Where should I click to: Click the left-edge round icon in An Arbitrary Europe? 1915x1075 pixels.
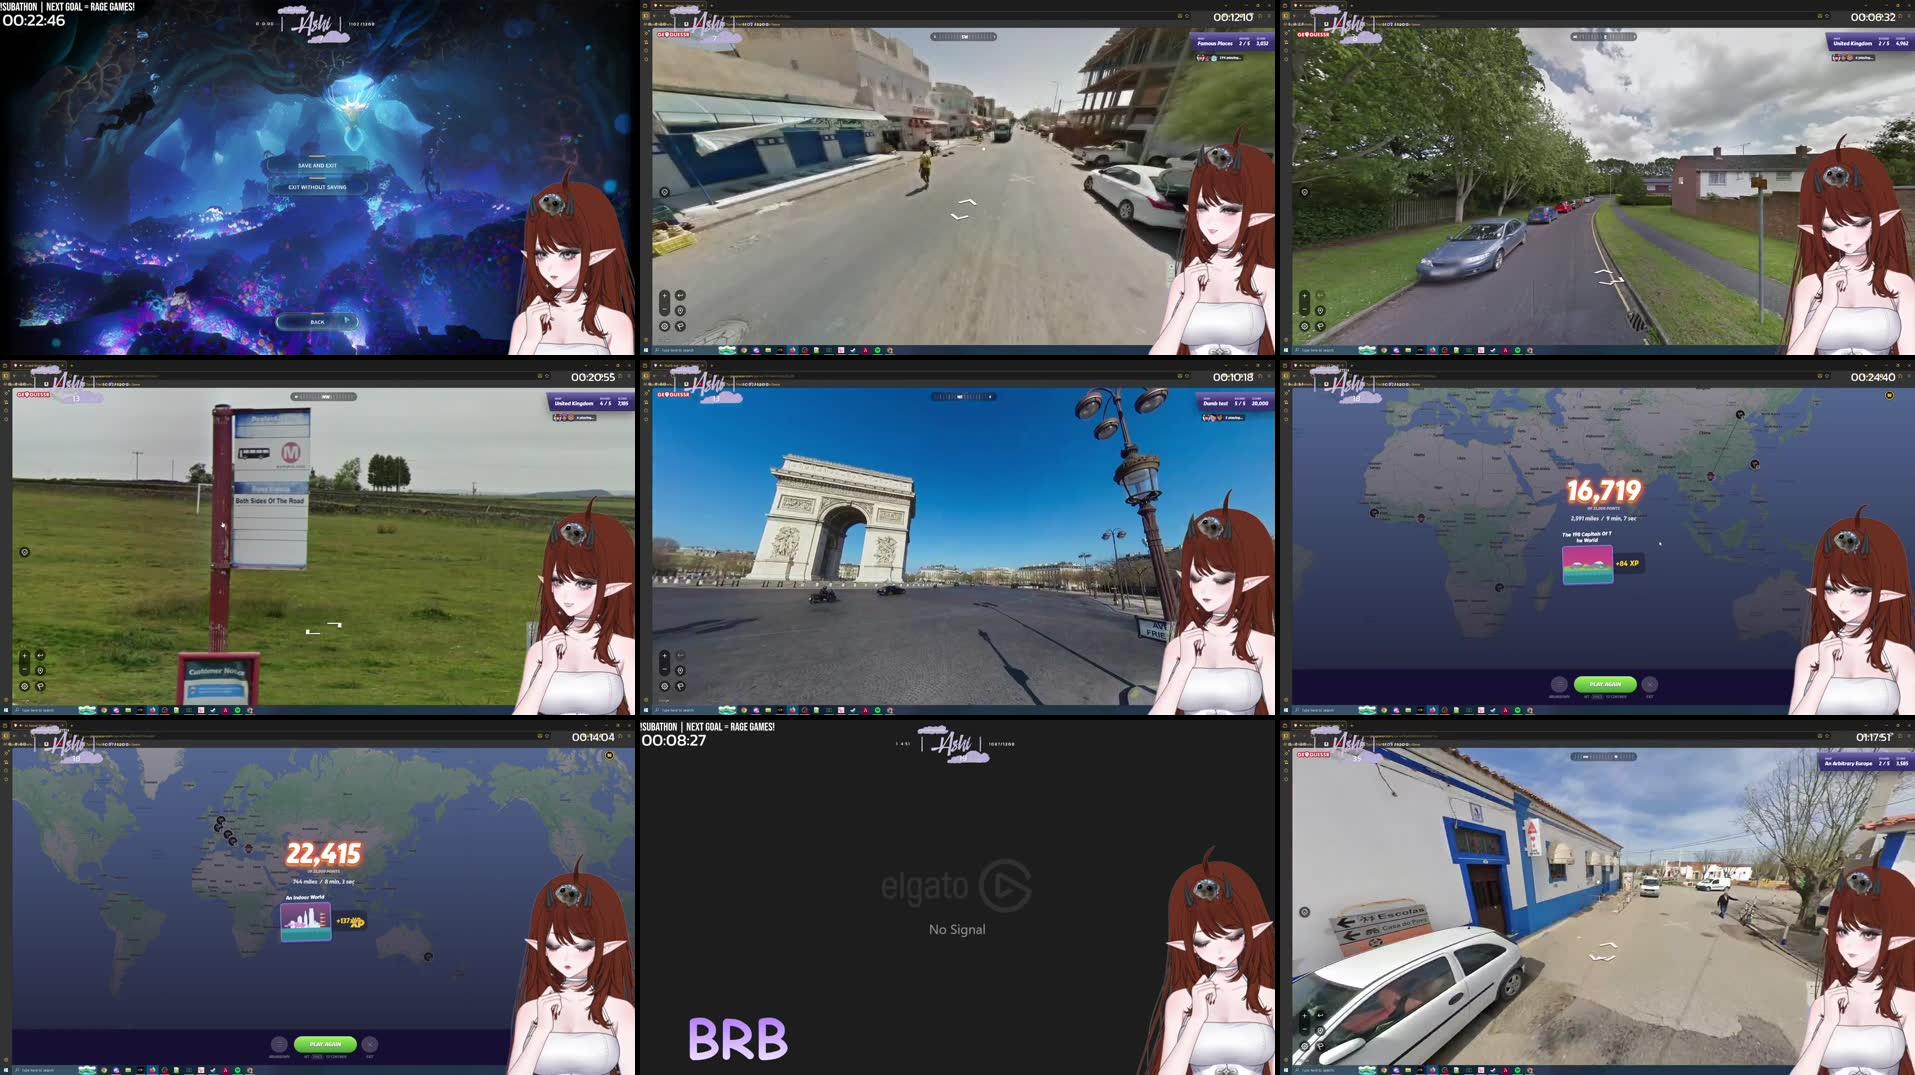point(1304,912)
